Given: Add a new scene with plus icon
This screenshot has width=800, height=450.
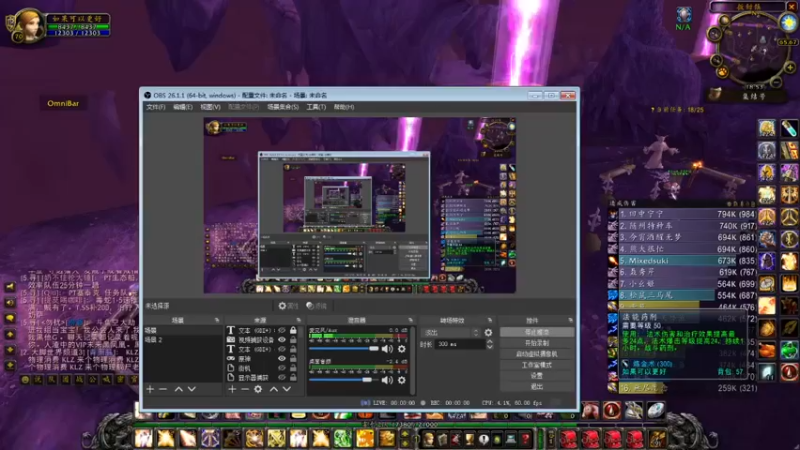Looking at the screenshot, I should 150,389.
